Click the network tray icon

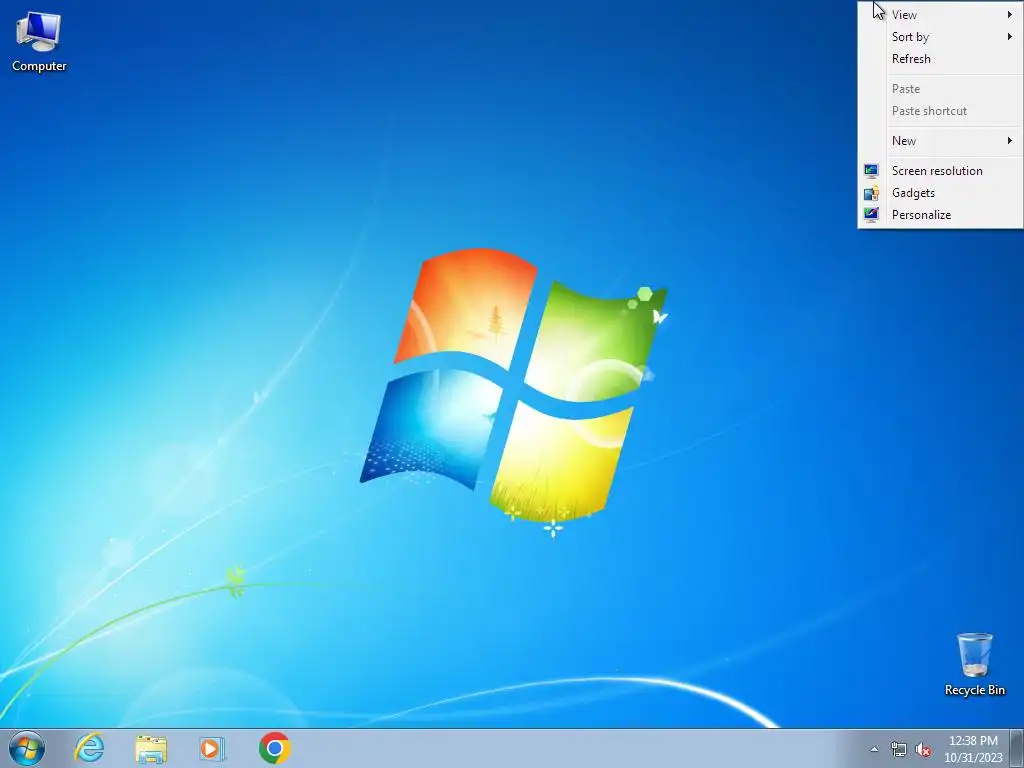[x=899, y=750]
